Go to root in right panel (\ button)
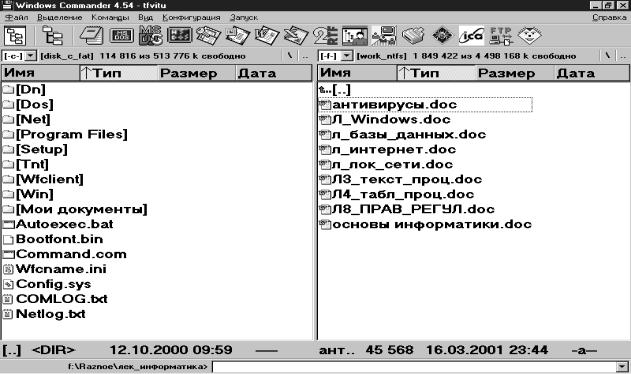This screenshot has height=374, width=631. click(608, 56)
